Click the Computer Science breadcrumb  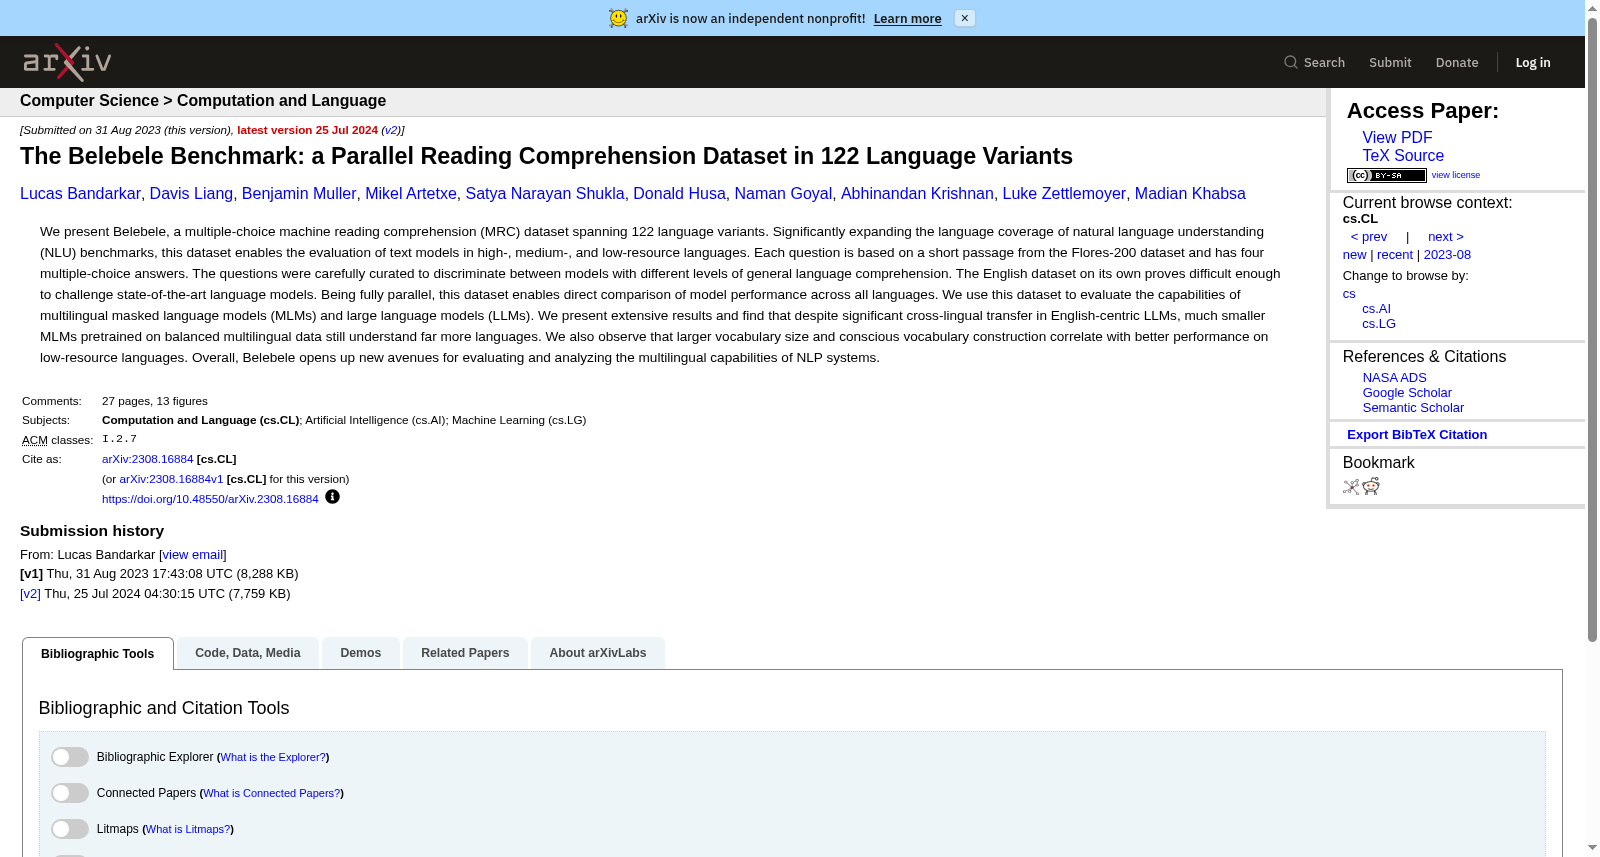click(89, 101)
